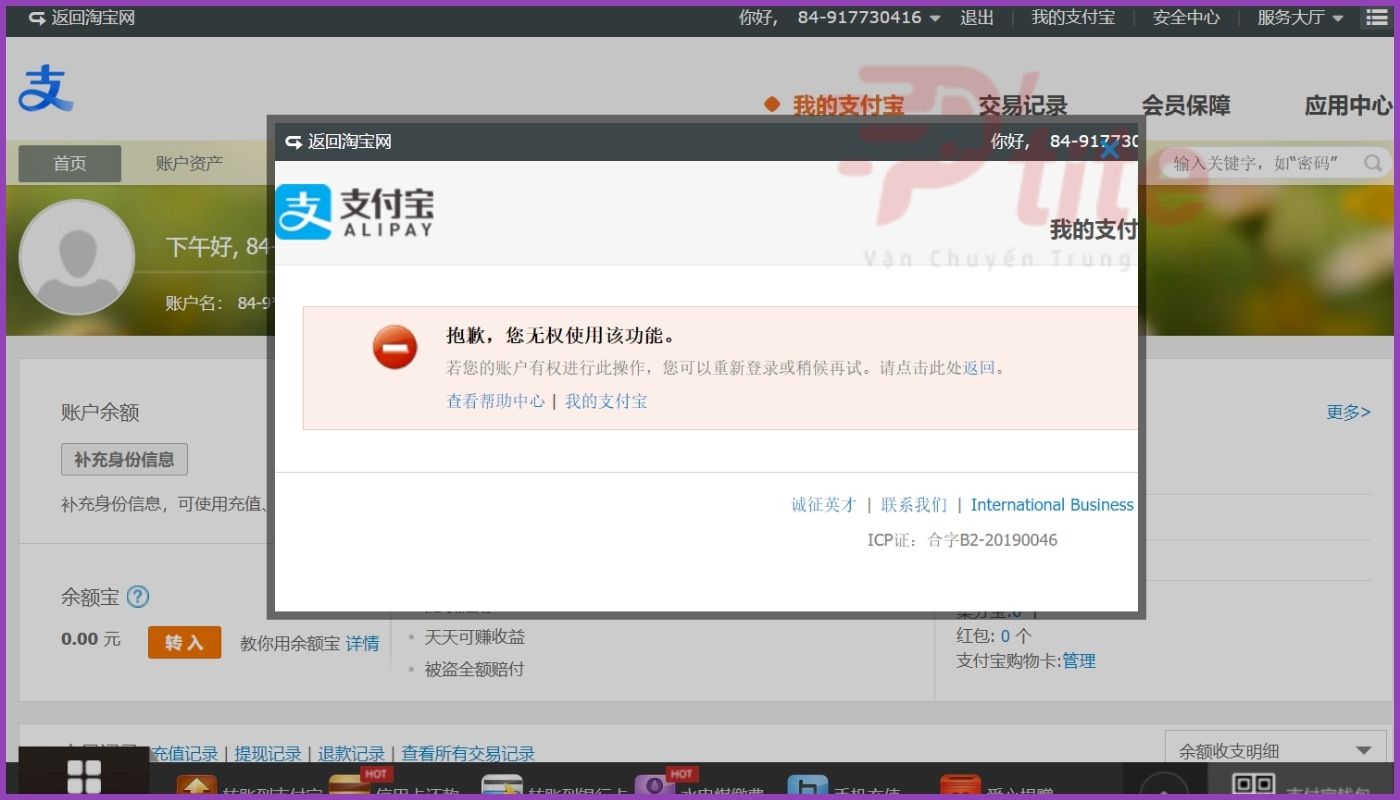
Task: Click the ICP证 合字B2-20190046 text
Action: [x=962, y=540]
